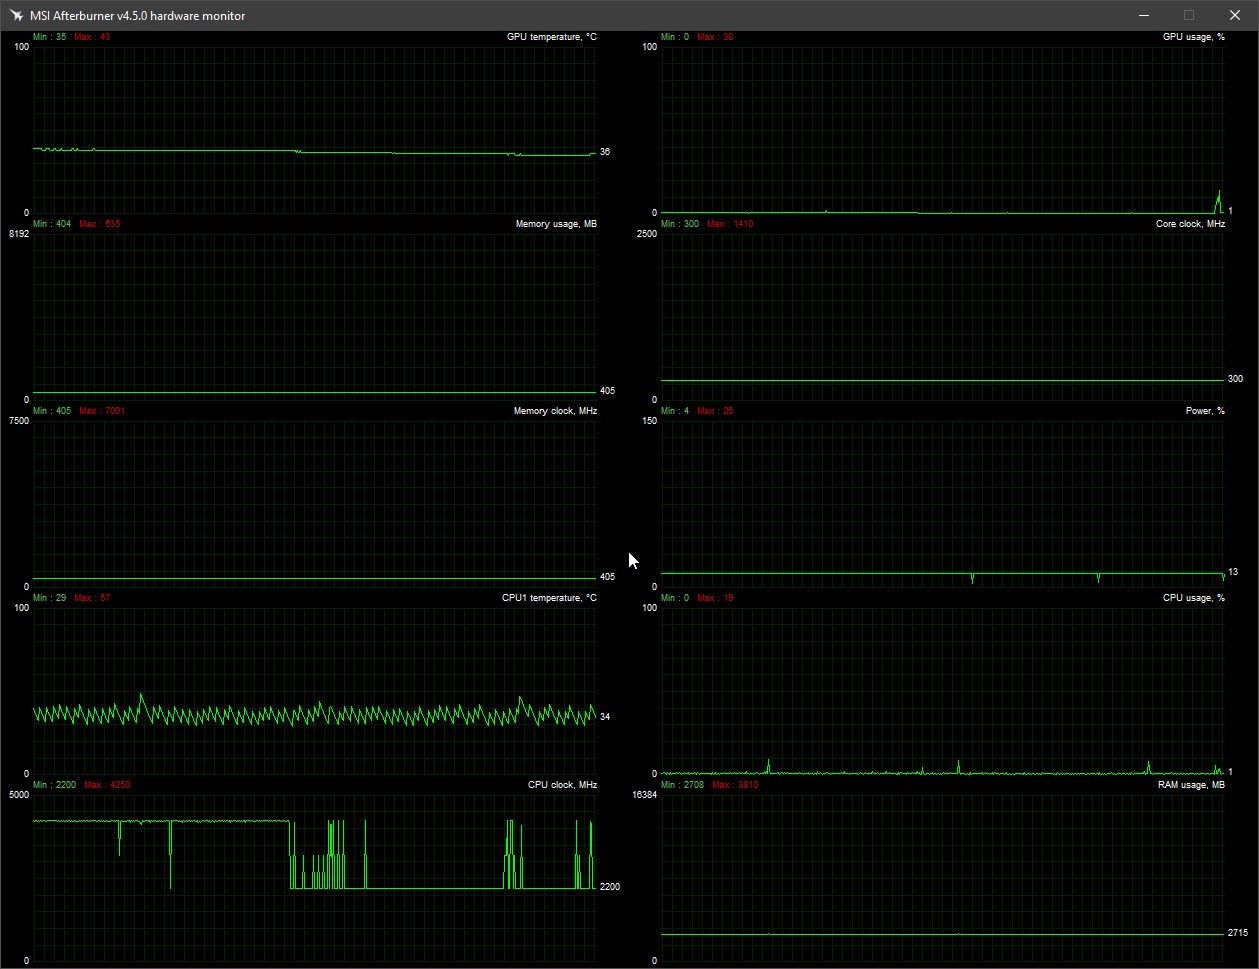Screen dimensions: 1259x969
Task: Click the current value '2200' beside CPU clock
Action: click(x=609, y=887)
